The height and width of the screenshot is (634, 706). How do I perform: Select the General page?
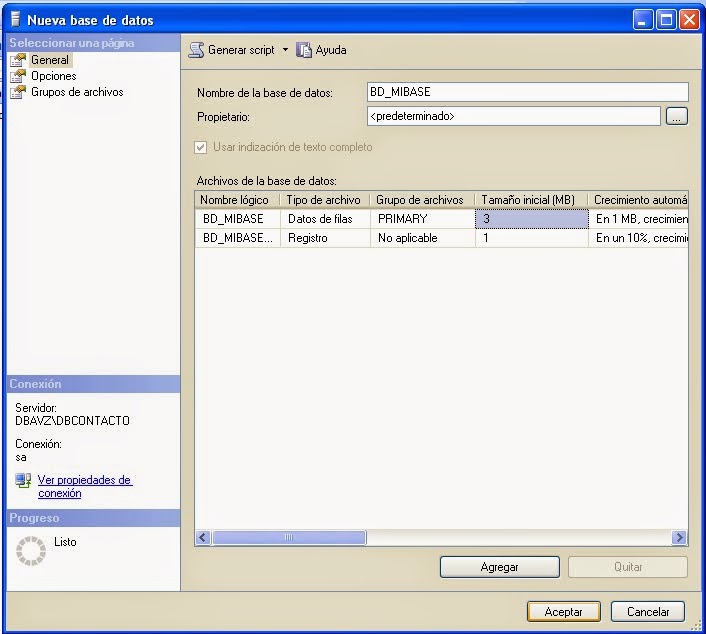(x=50, y=60)
